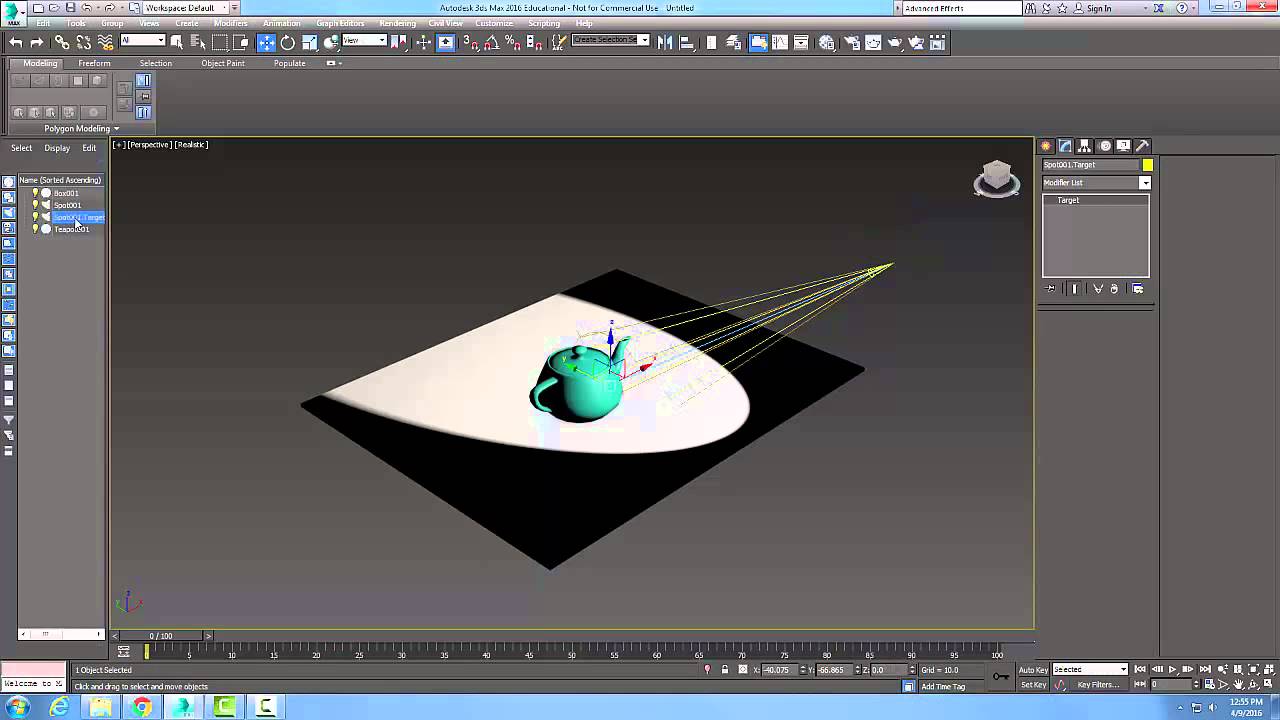Click Add Time Tag
This screenshot has width=1280, height=720.
pos(943,687)
